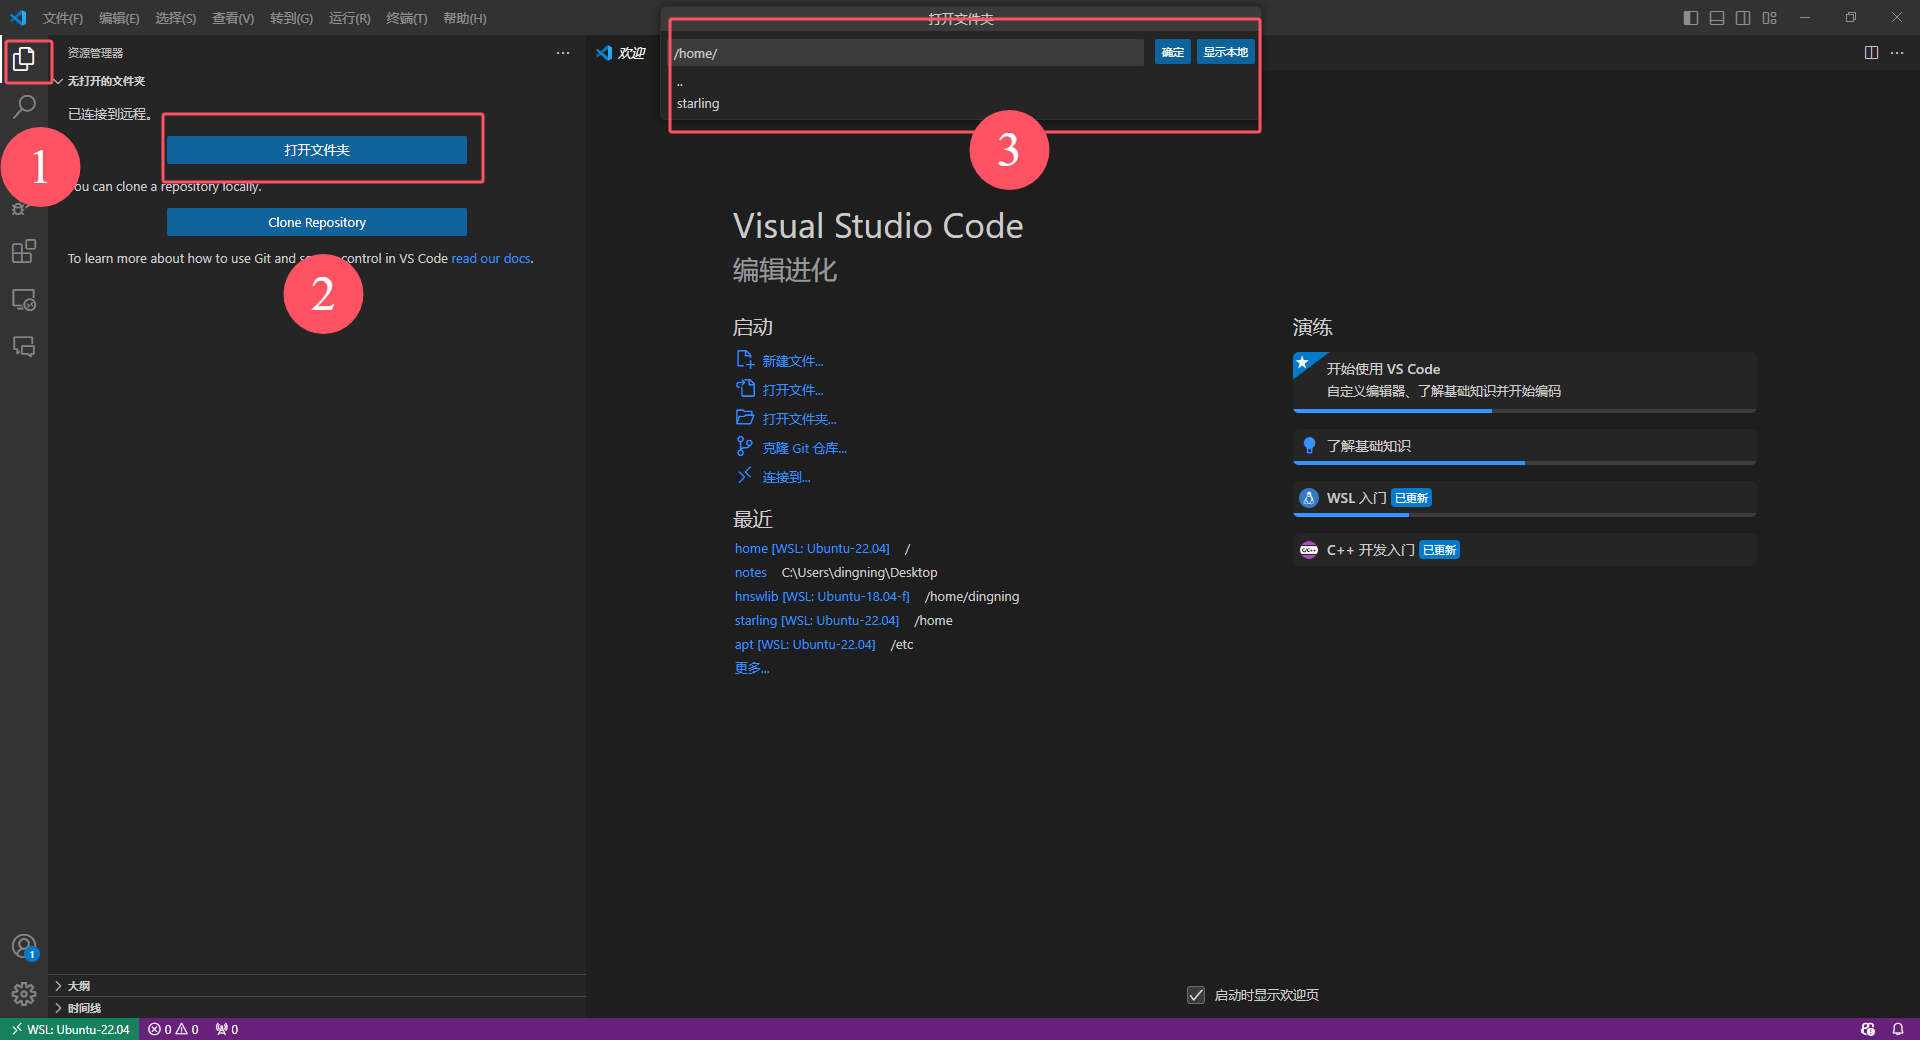Image resolution: width=1920 pixels, height=1040 pixels.
Task: Click the VS Code logo in title bar
Action: coord(18,18)
